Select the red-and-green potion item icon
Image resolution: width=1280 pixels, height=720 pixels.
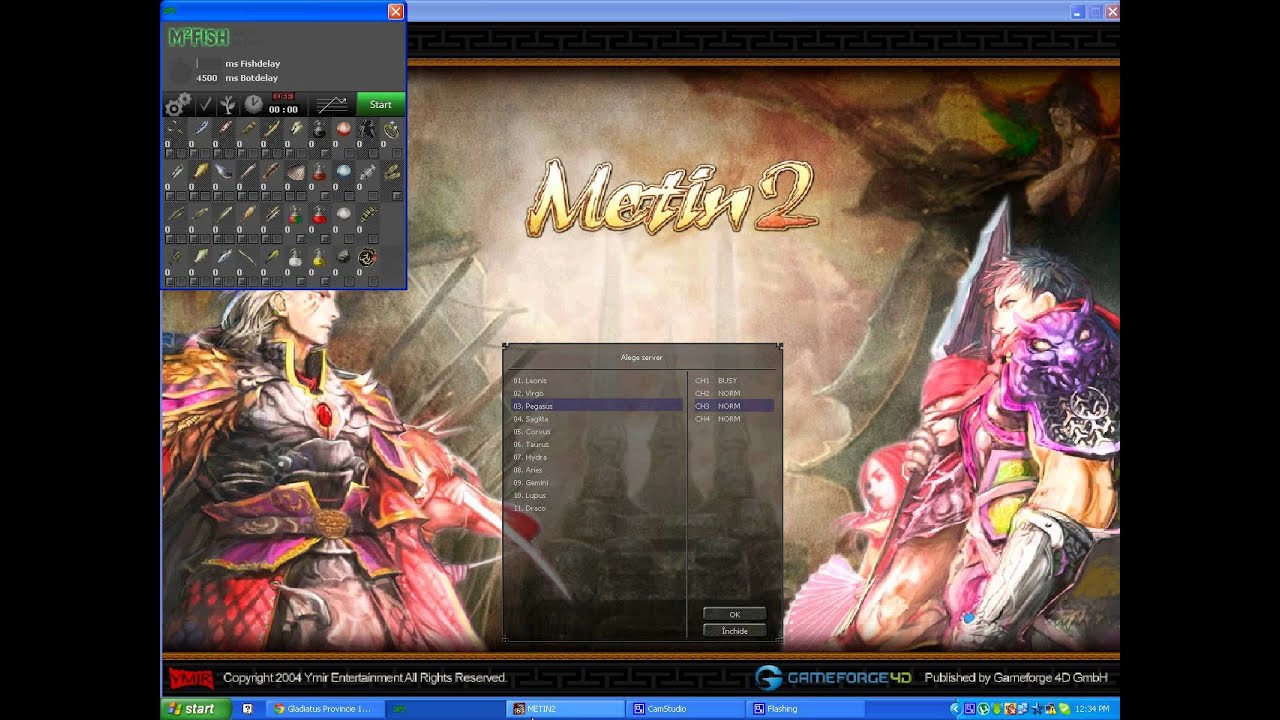[295, 214]
